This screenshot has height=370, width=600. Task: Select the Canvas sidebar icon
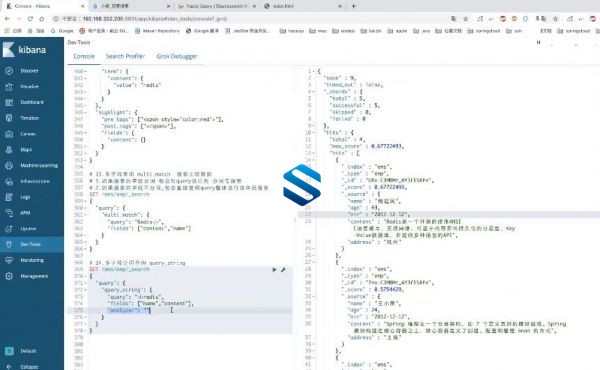[9, 134]
